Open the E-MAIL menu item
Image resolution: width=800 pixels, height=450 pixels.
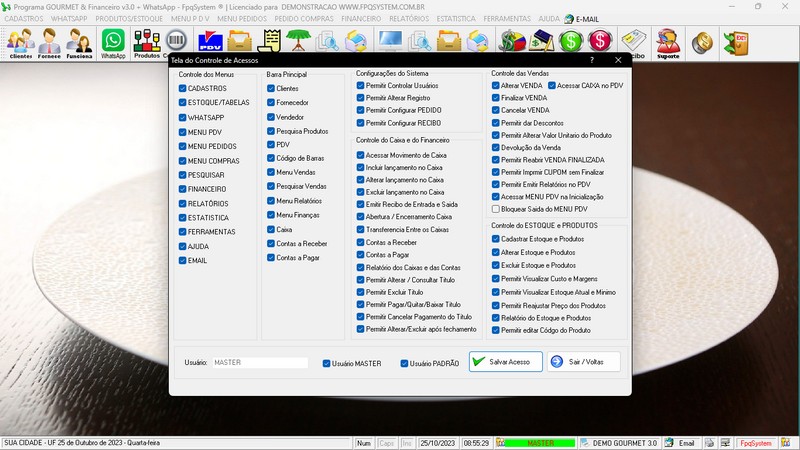(x=582, y=19)
